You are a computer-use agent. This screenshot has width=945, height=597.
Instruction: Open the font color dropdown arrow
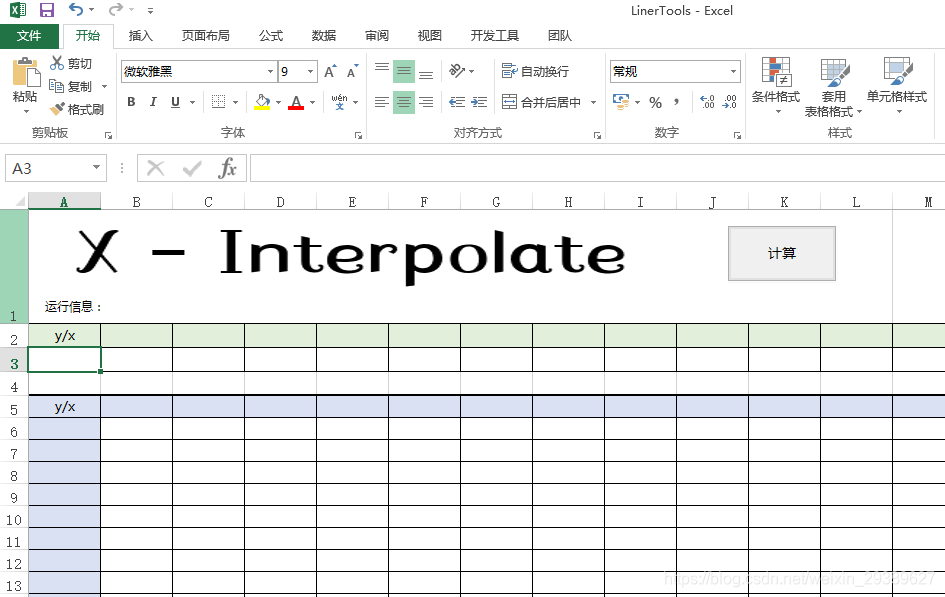312,102
